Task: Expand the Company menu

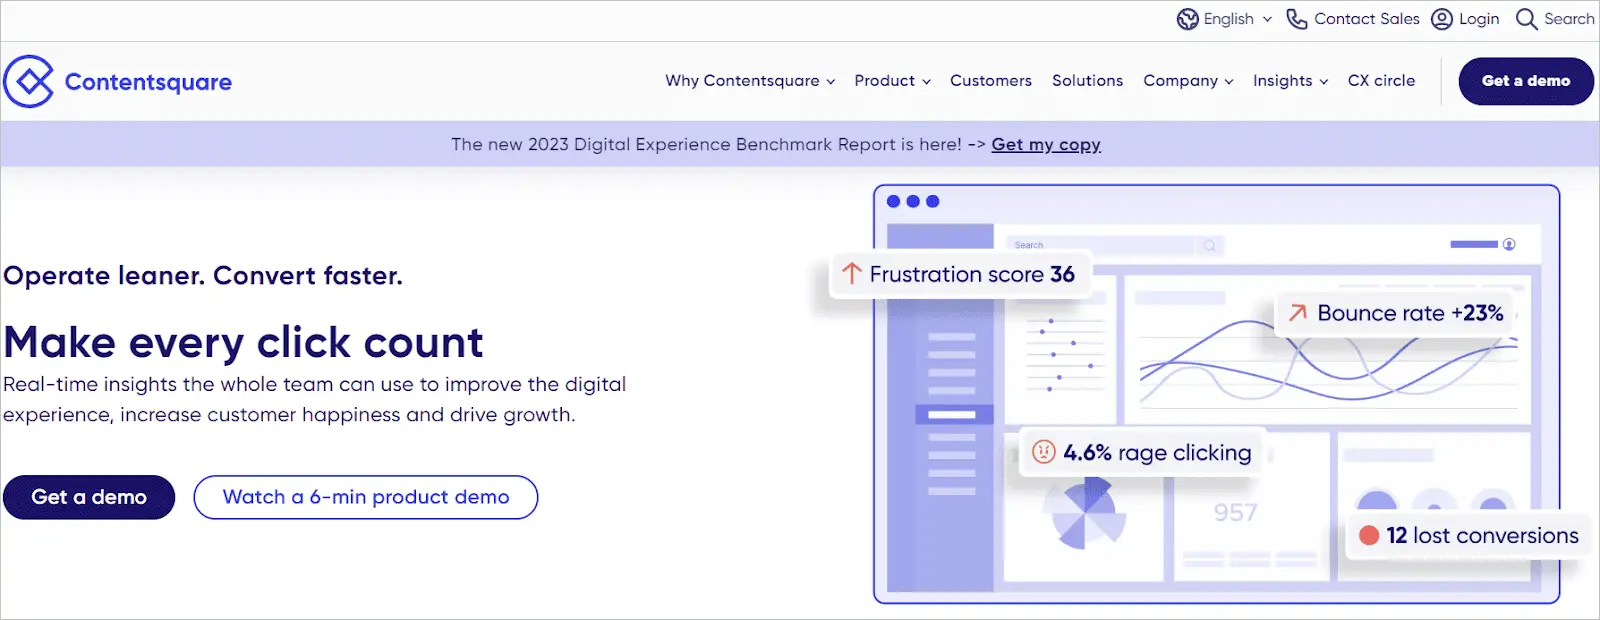Action: (x=1188, y=81)
